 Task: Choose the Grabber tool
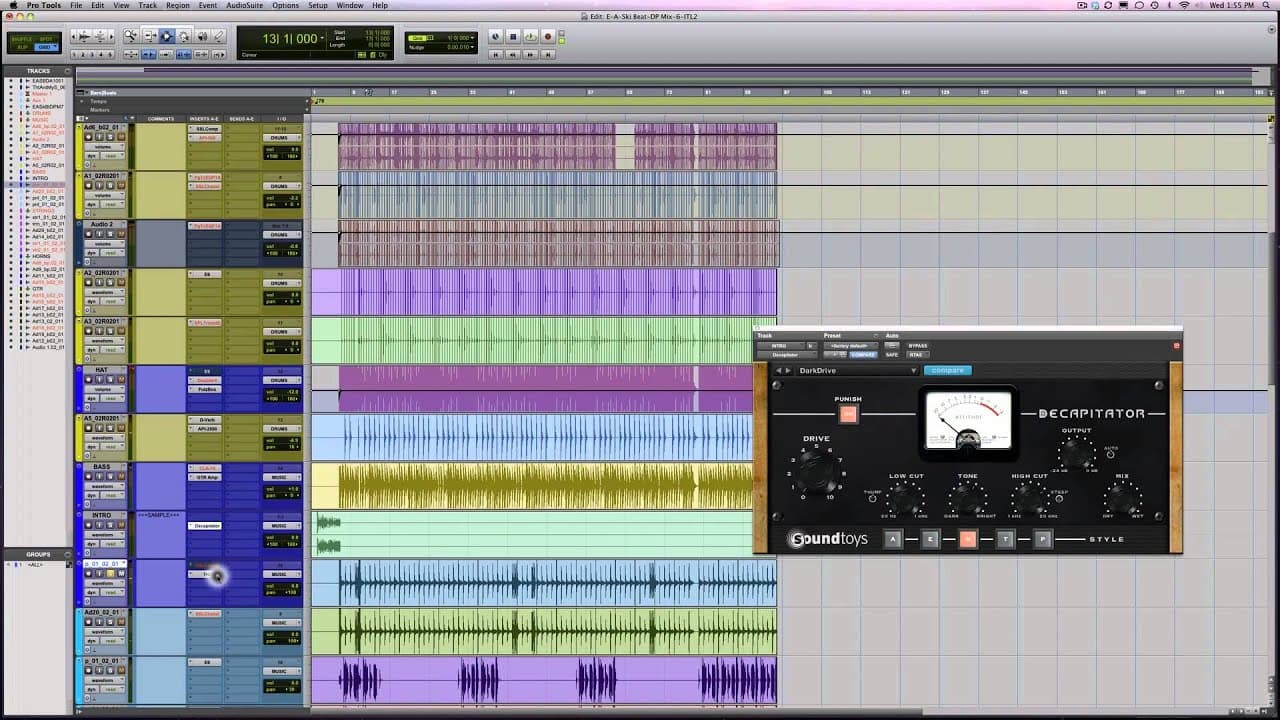[185, 37]
